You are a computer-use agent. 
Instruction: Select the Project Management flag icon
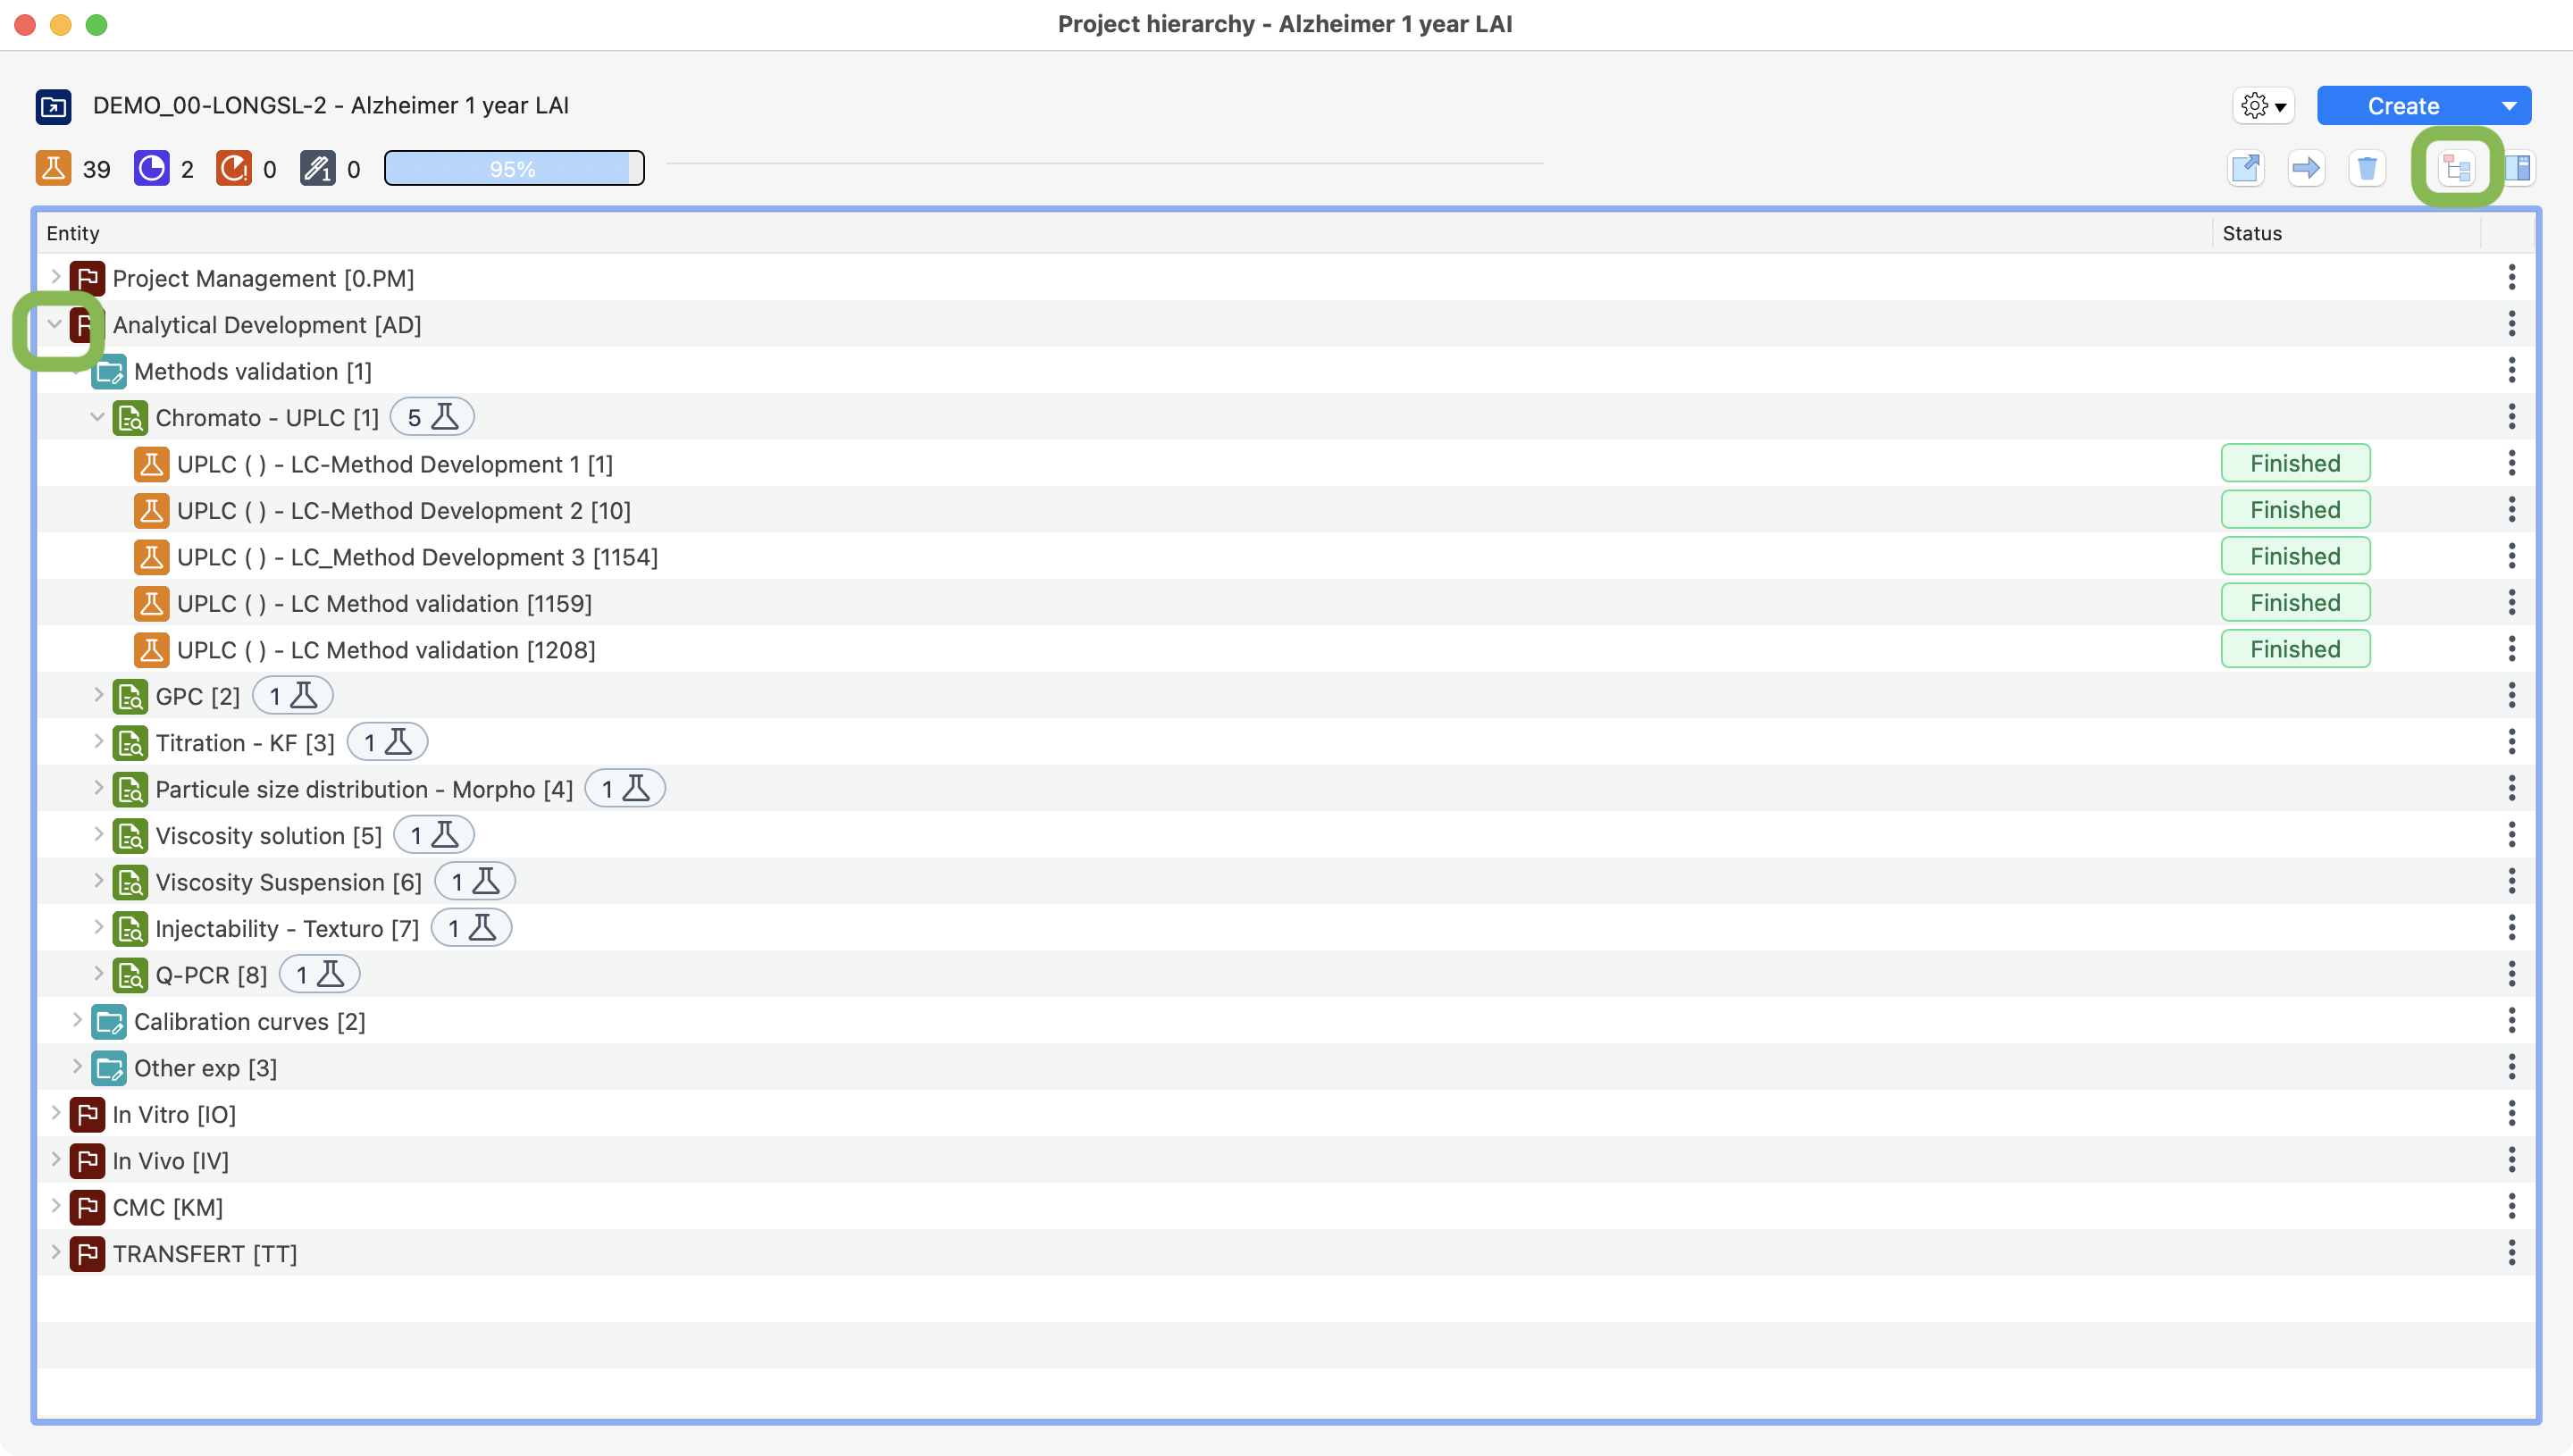(87, 279)
